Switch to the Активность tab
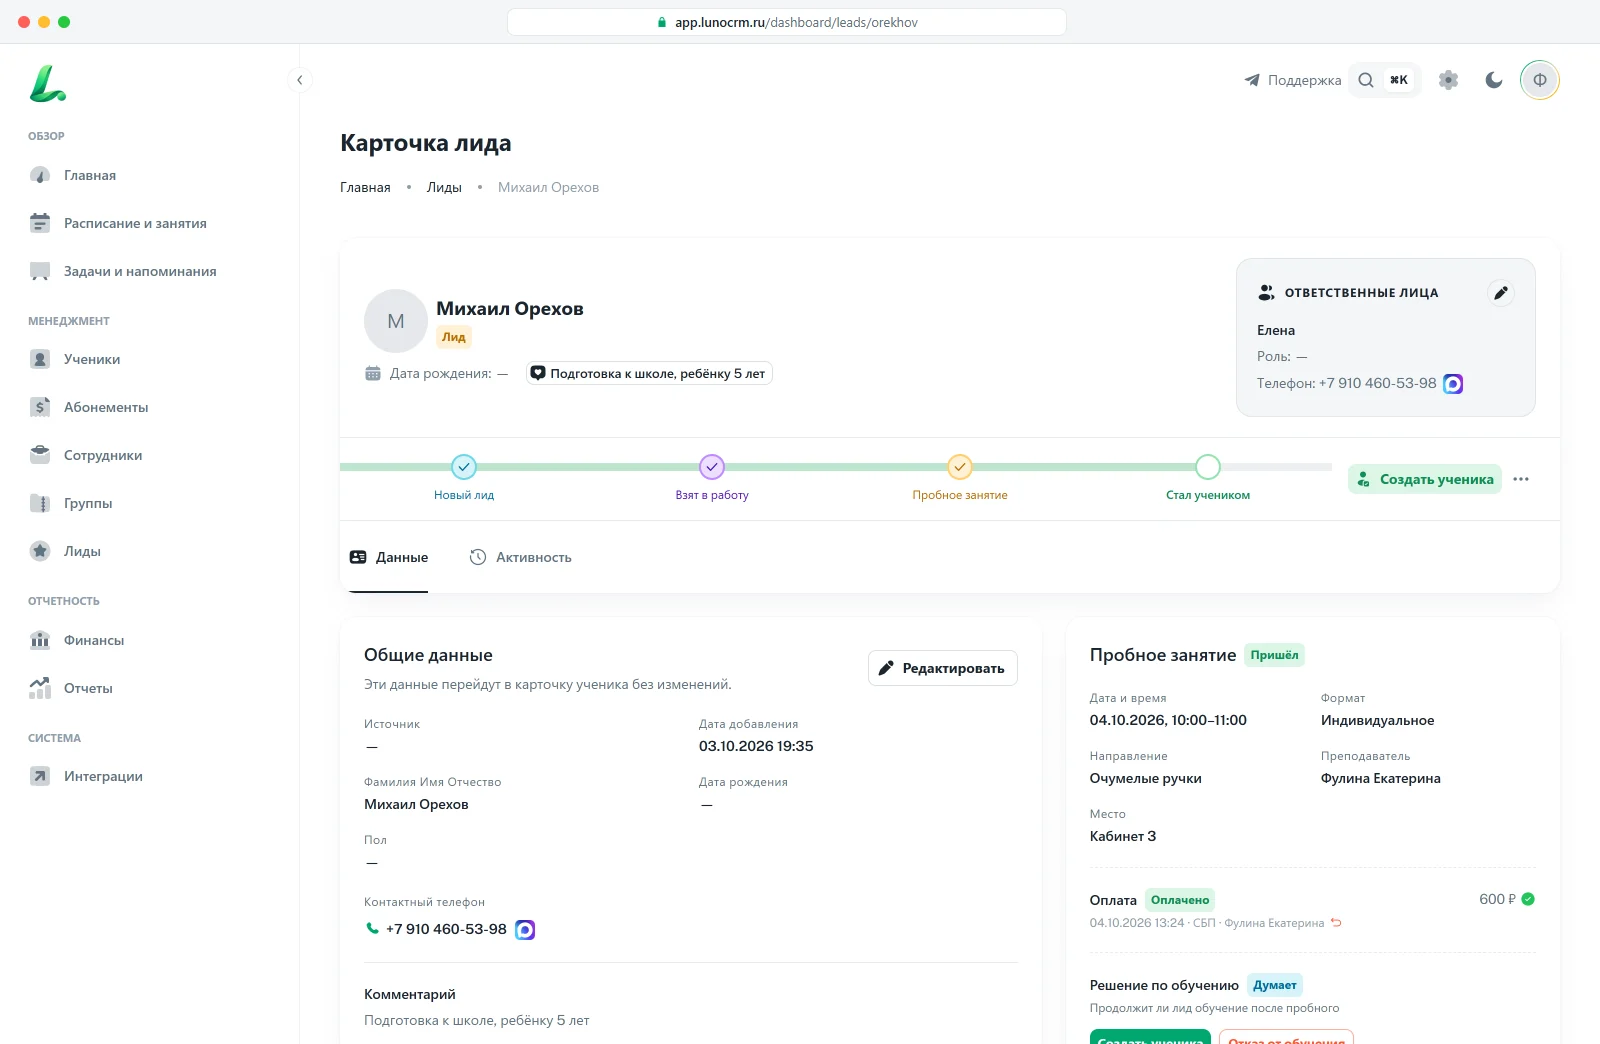The height and width of the screenshot is (1044, 1600). point(521,557)
